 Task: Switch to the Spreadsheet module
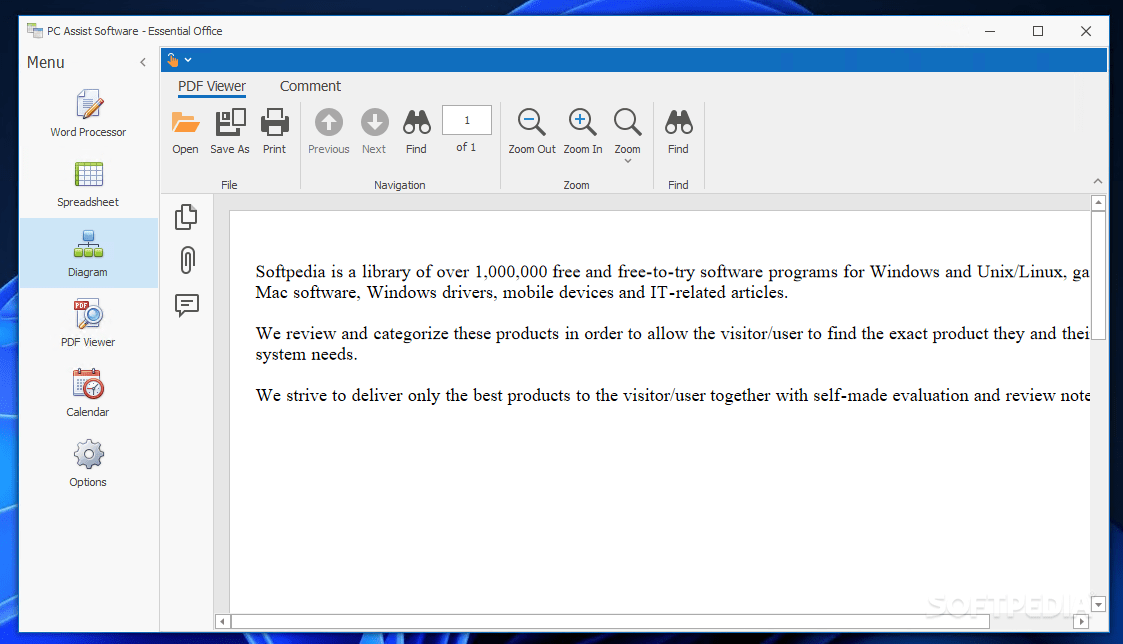point(87,182)
